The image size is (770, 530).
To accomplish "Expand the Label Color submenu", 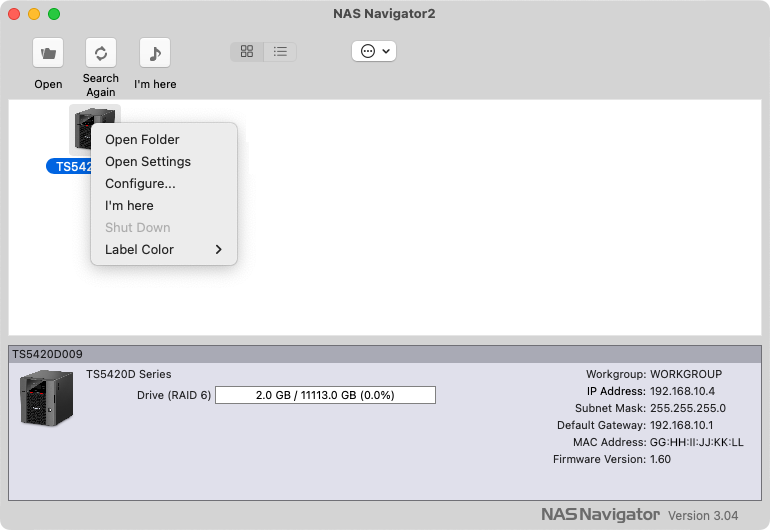I will pos(140,250).
